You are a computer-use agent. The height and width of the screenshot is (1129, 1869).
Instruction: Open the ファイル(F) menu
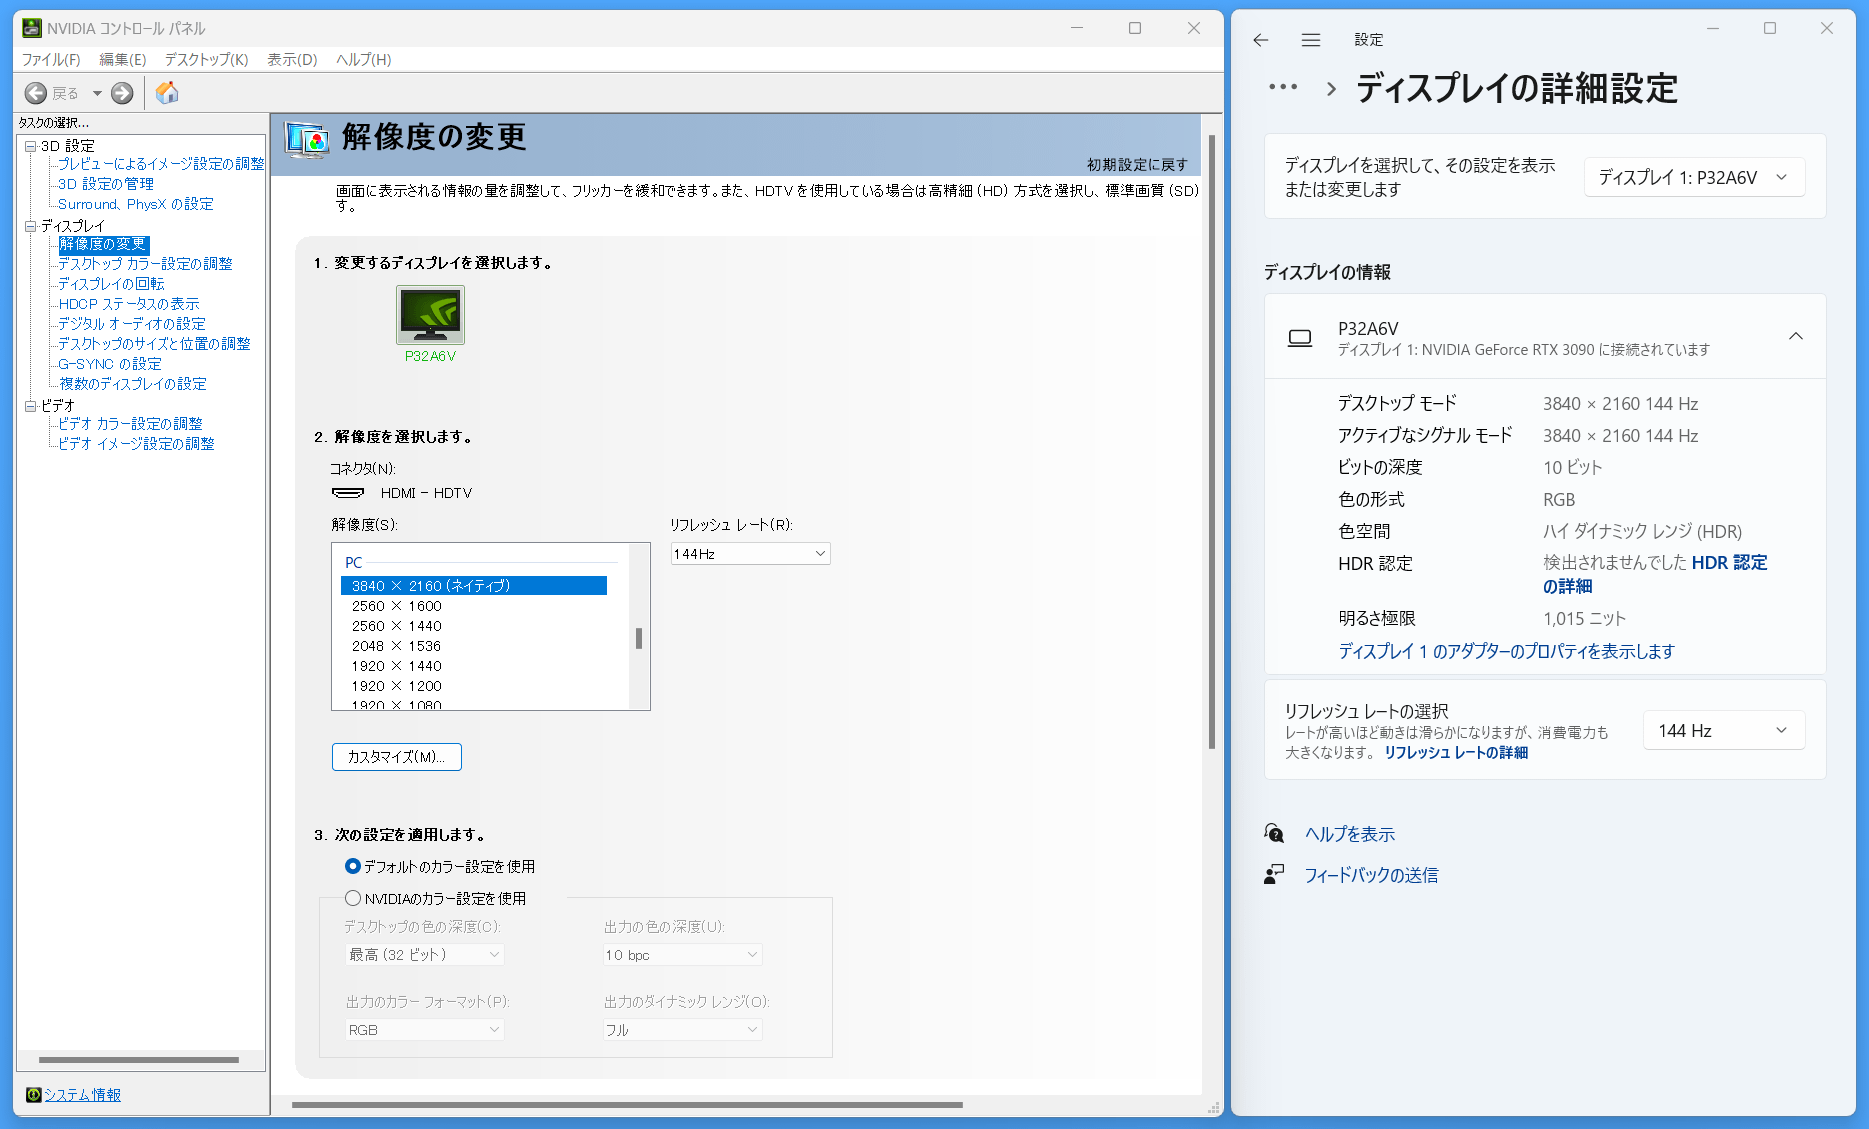pyautogui.click(x=51, y=60)
